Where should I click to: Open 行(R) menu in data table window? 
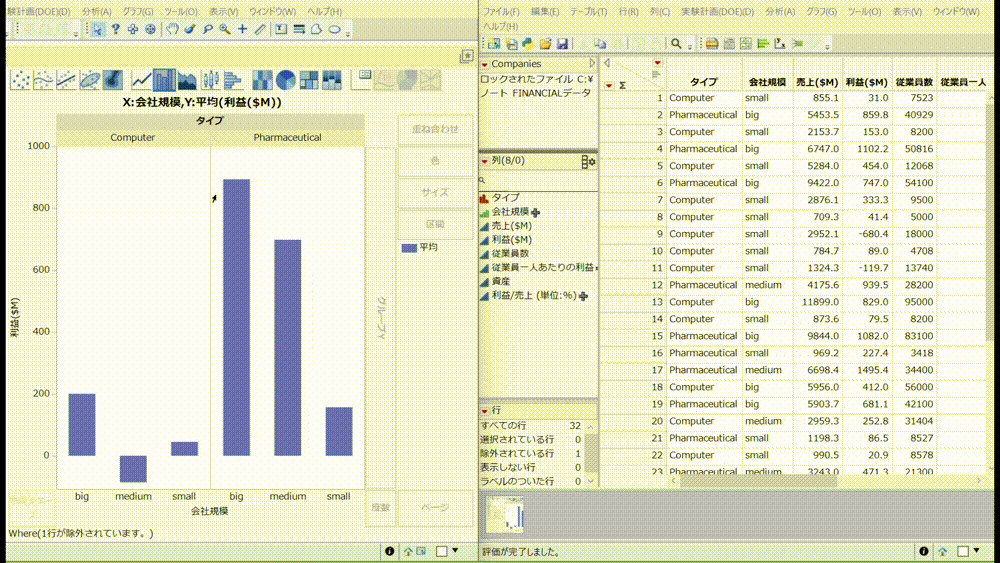click(x=628, y=11)
